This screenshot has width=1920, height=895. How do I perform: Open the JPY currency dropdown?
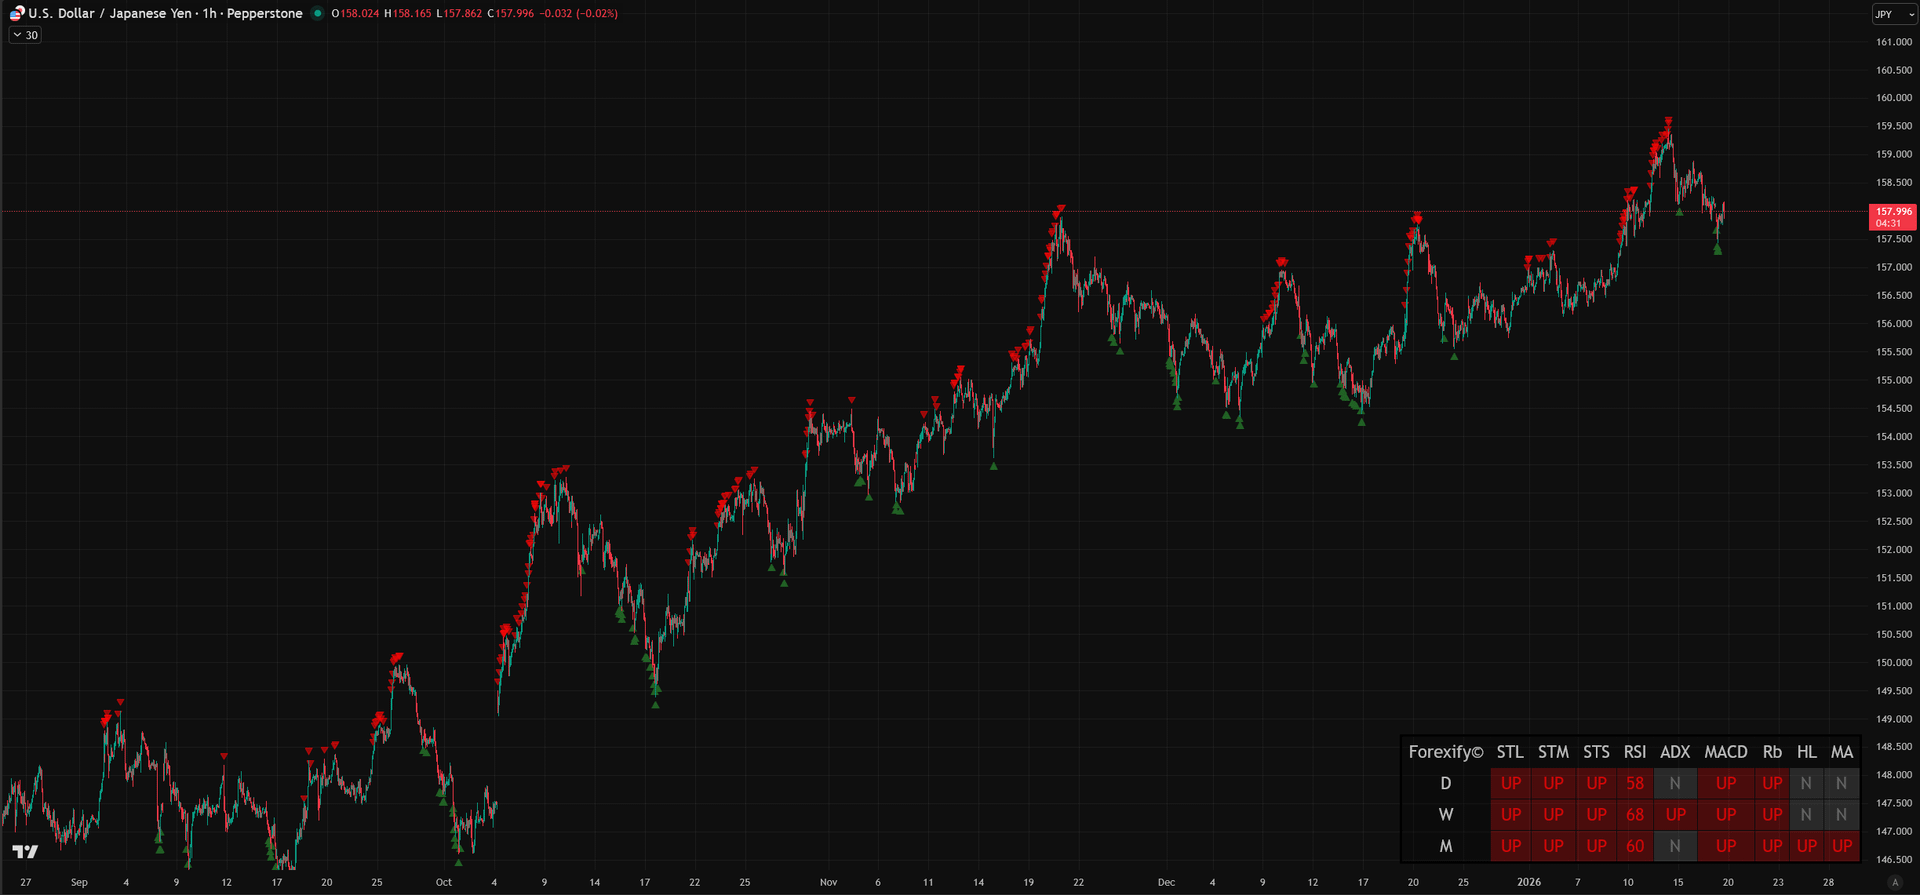pyautogui.click(x=1893, y=14)
